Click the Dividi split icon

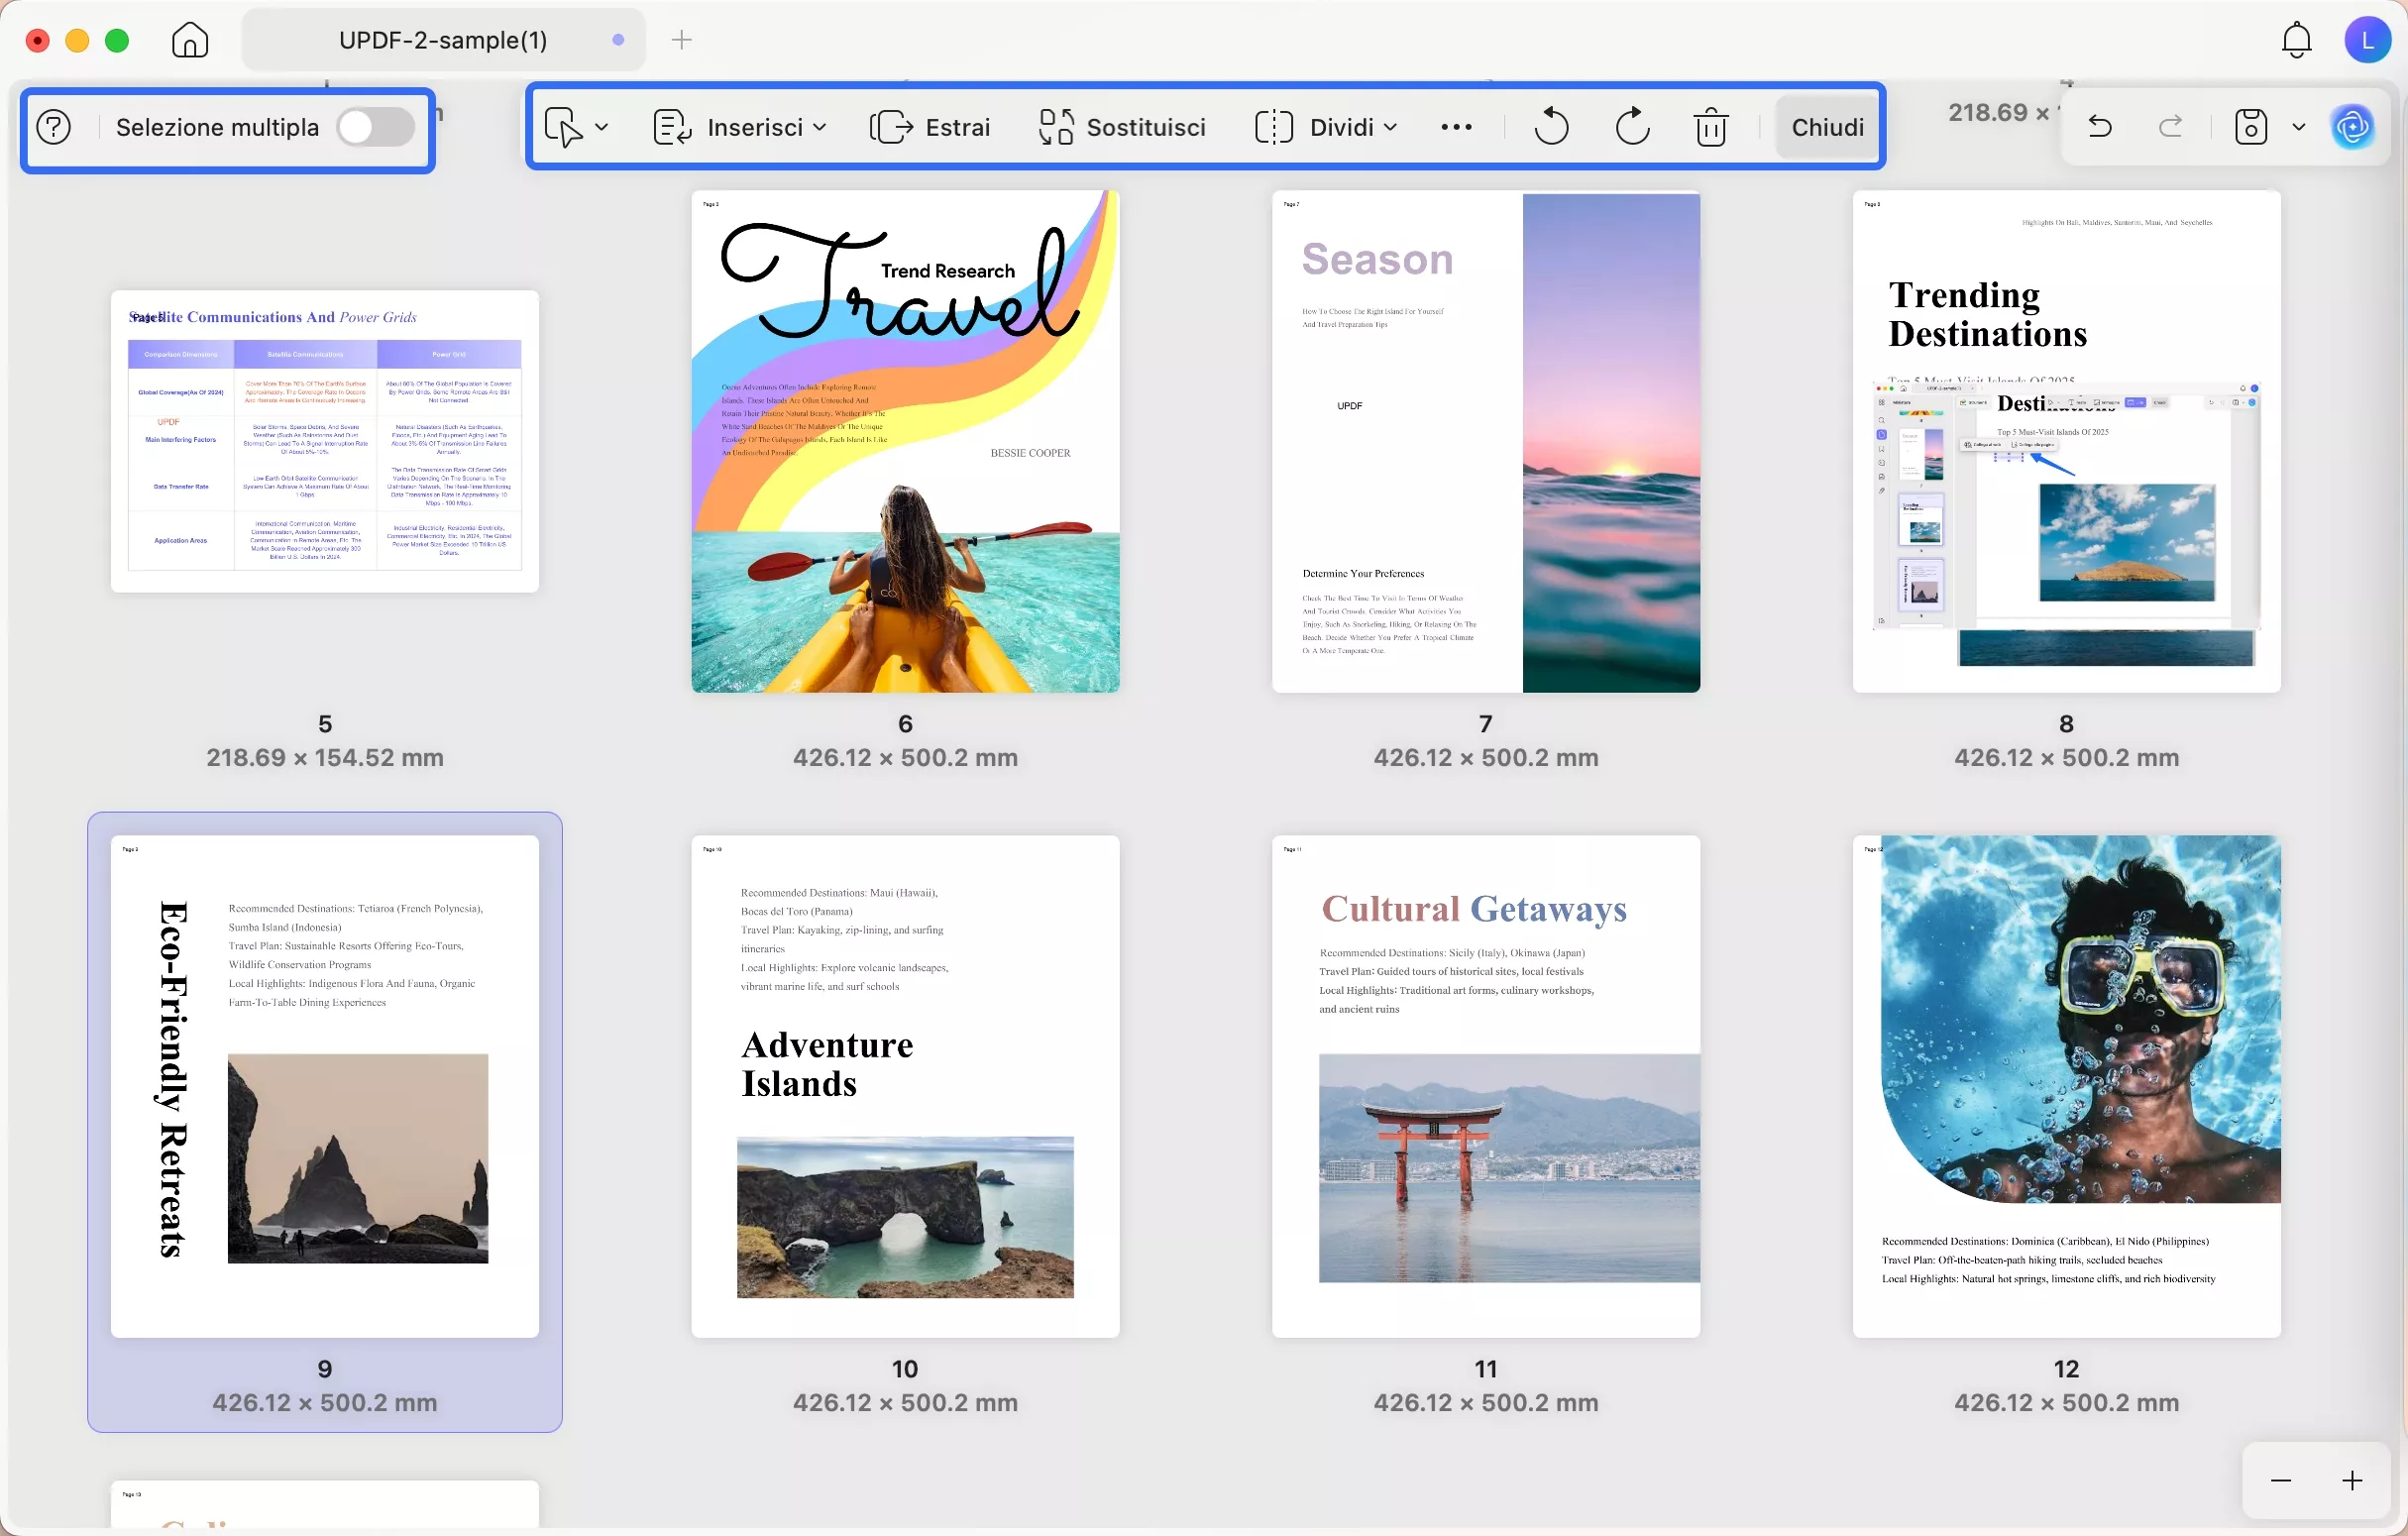[1274, 127]
